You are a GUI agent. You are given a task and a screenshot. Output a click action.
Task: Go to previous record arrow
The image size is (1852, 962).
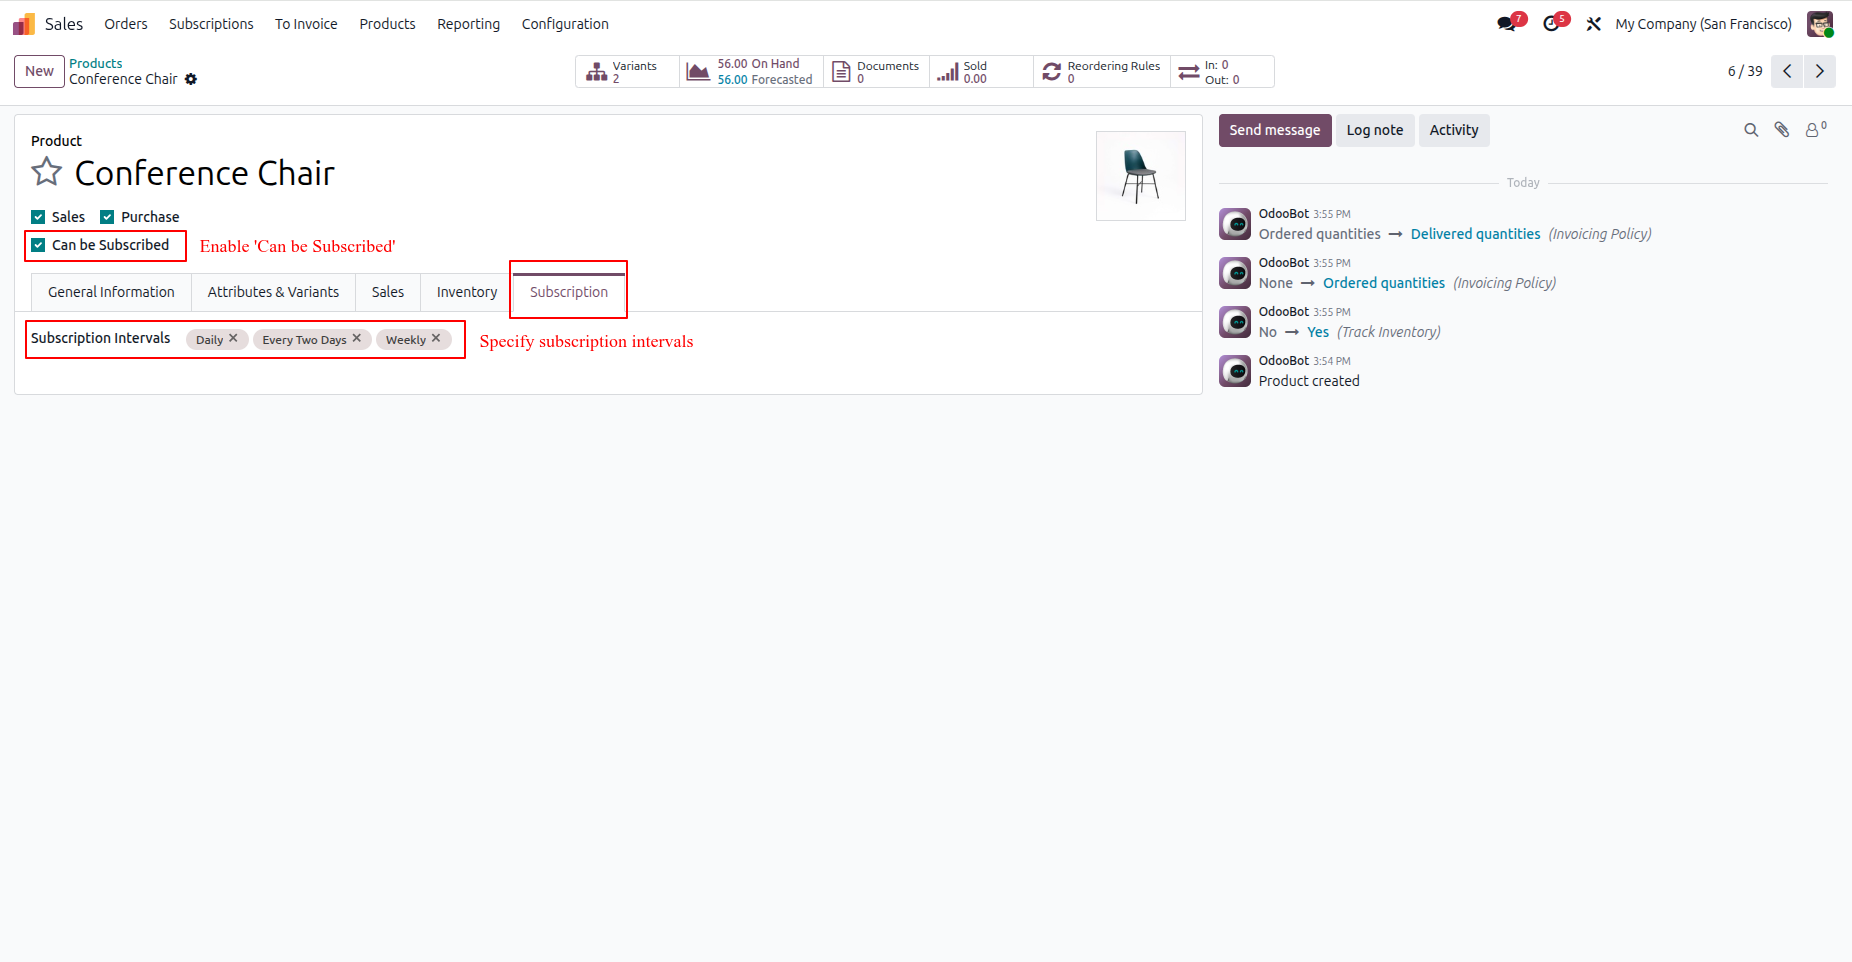1787,71
